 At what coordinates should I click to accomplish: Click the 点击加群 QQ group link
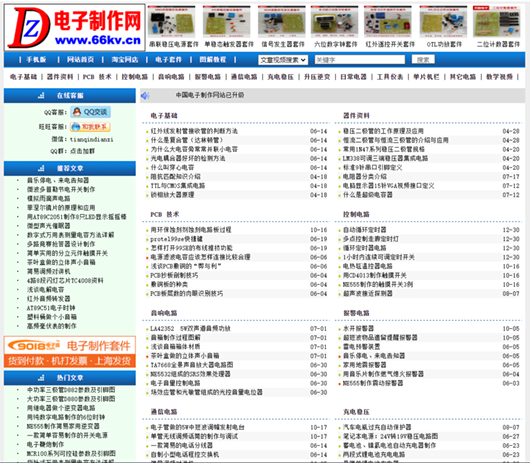82,151
